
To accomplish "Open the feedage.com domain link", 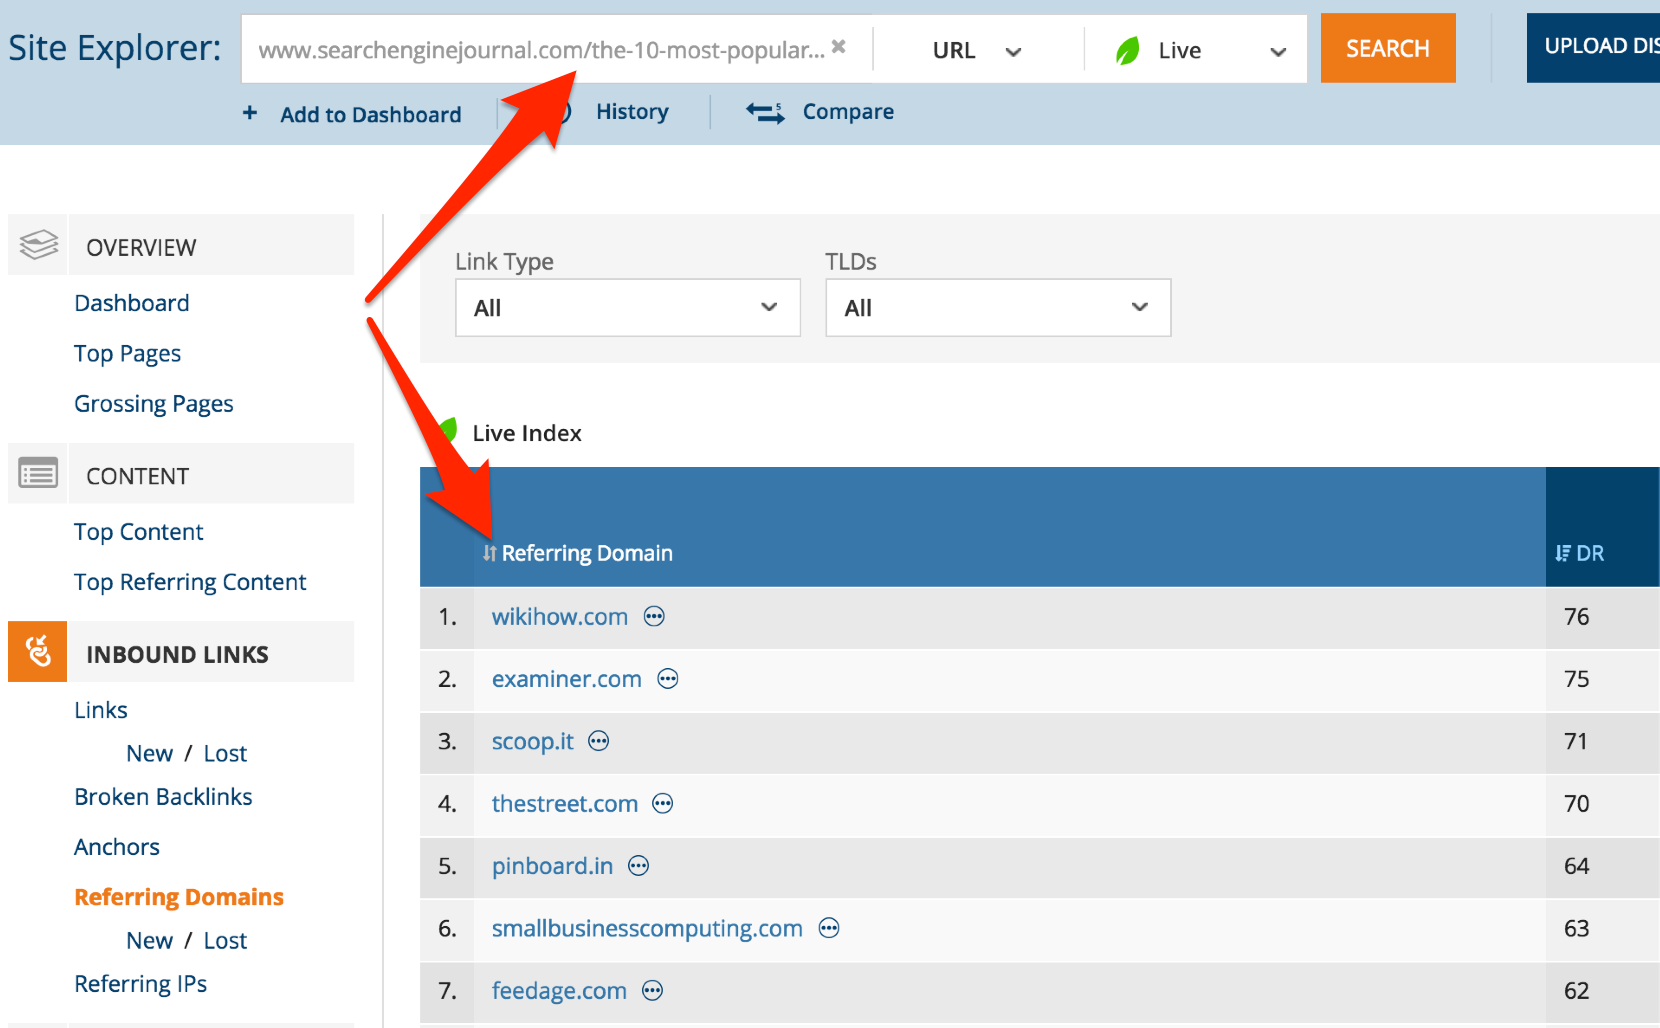I will pyautogui.click(x=559, y=991).
